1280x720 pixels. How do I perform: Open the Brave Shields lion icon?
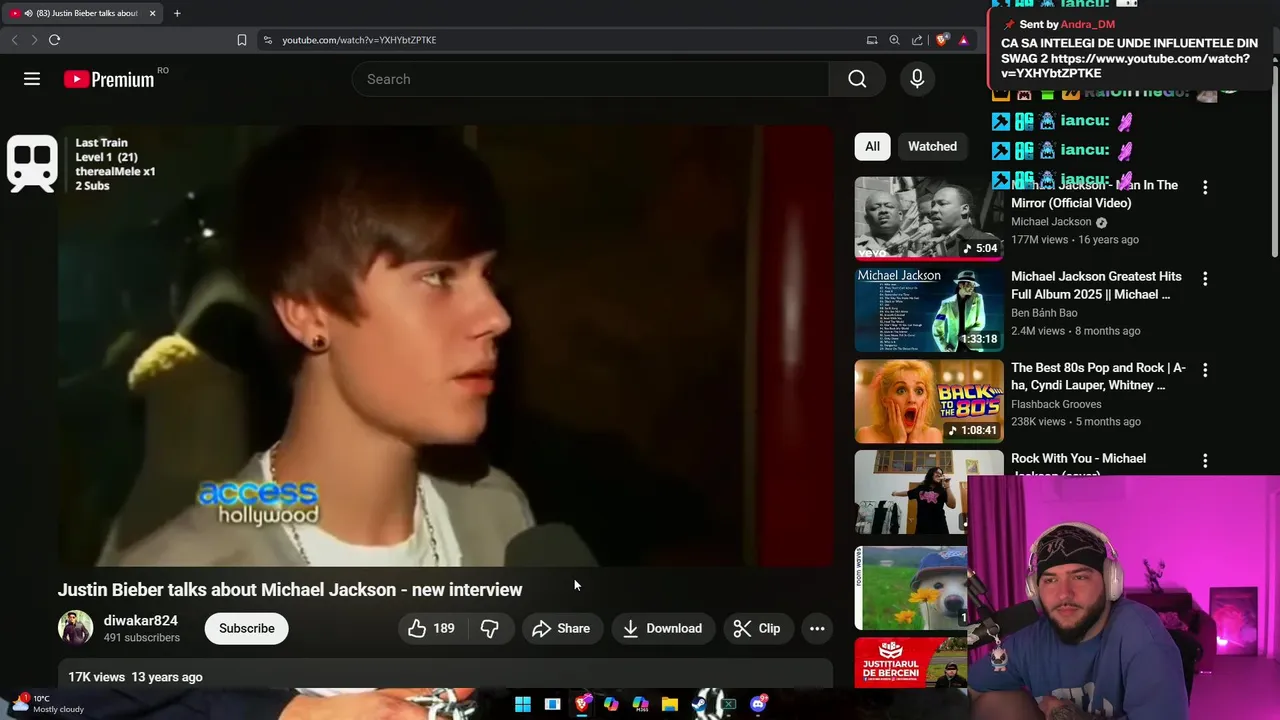tap(941, 40)
